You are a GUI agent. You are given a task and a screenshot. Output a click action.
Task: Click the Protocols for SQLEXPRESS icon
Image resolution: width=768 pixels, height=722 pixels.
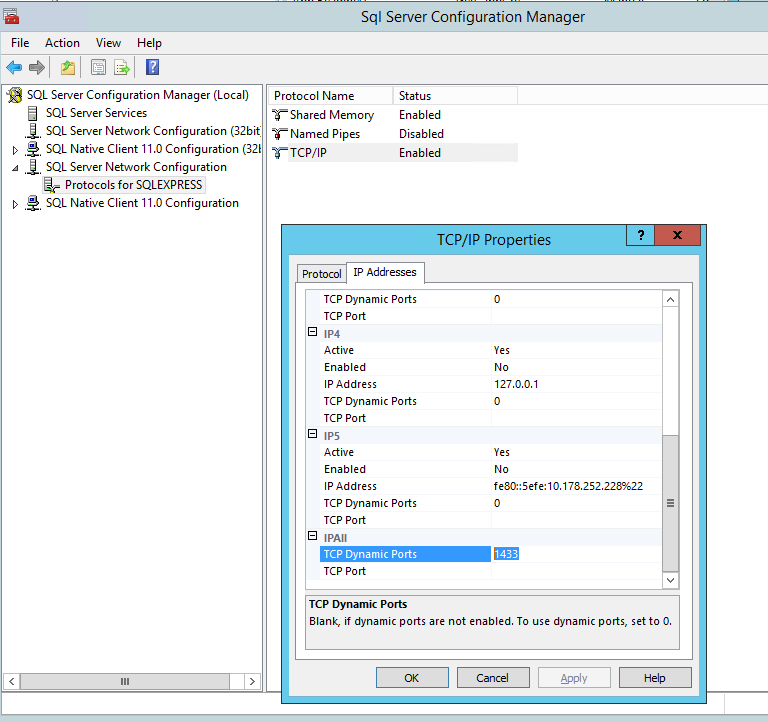click(x=51, y=185)
